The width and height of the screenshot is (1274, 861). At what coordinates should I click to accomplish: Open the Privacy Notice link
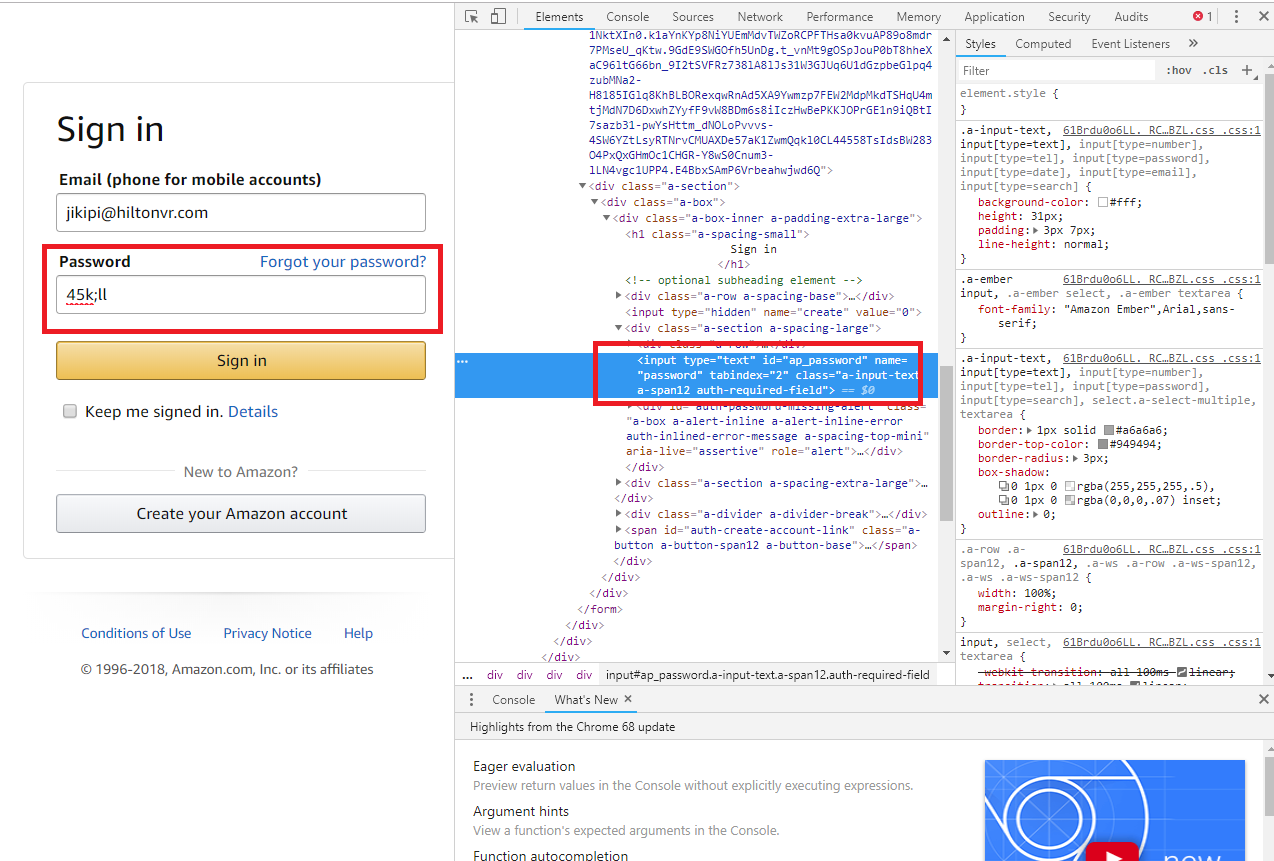[267, 633]
